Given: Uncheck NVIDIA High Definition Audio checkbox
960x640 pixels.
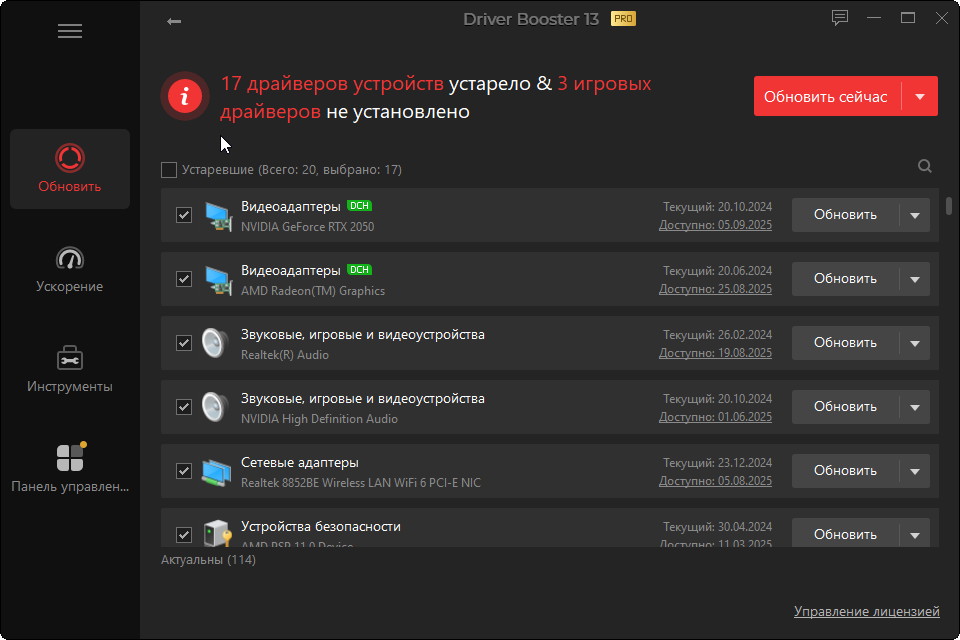Looking at the screenshot, I should coord(184,407).
